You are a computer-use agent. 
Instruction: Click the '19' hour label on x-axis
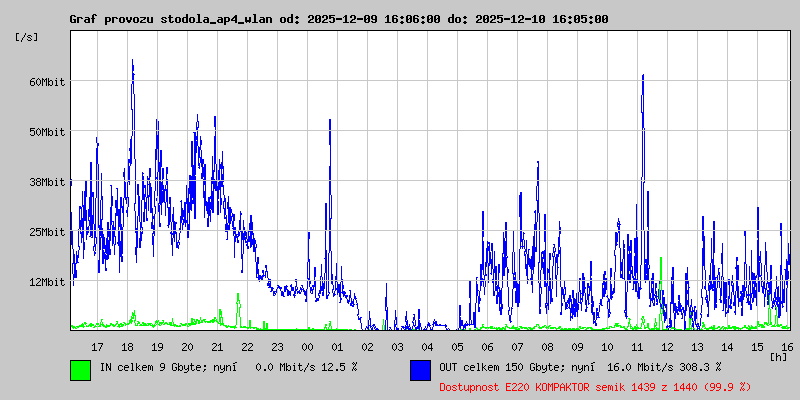157,347
